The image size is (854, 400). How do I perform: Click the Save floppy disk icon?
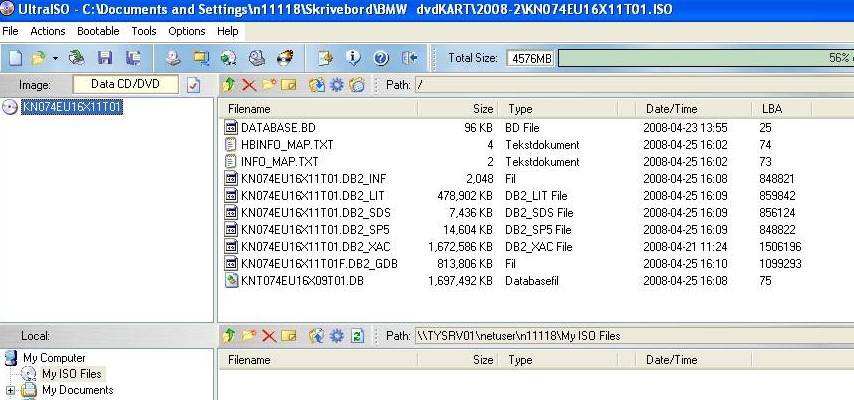tap(105, 57)
